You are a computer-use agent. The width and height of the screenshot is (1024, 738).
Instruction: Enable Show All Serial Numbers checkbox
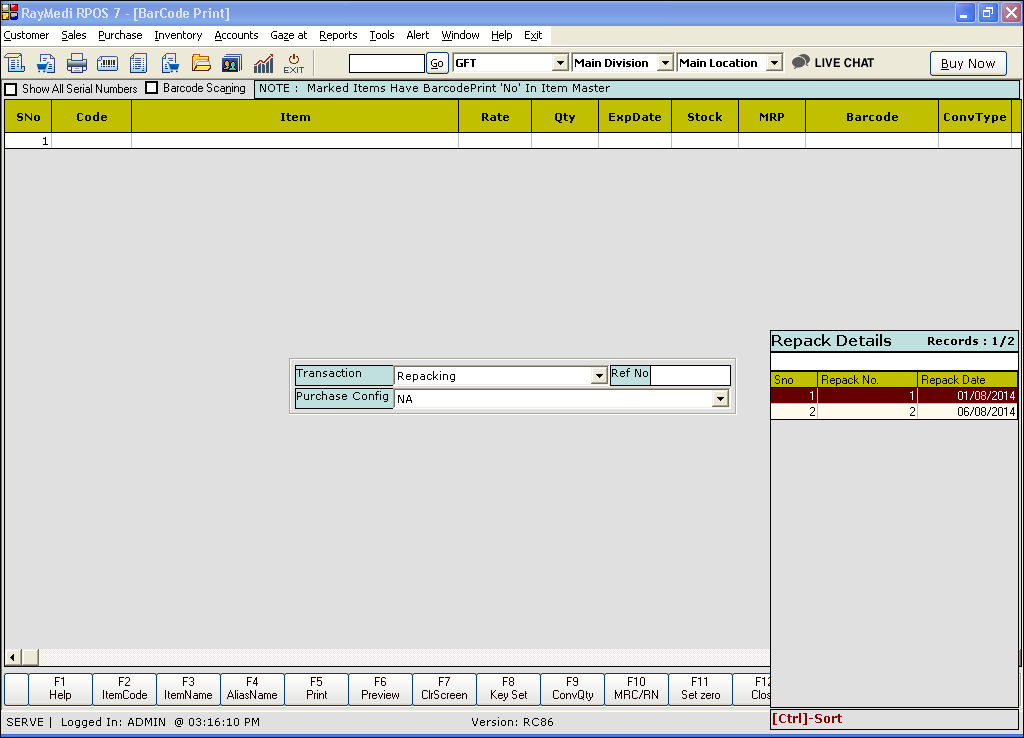11,89
